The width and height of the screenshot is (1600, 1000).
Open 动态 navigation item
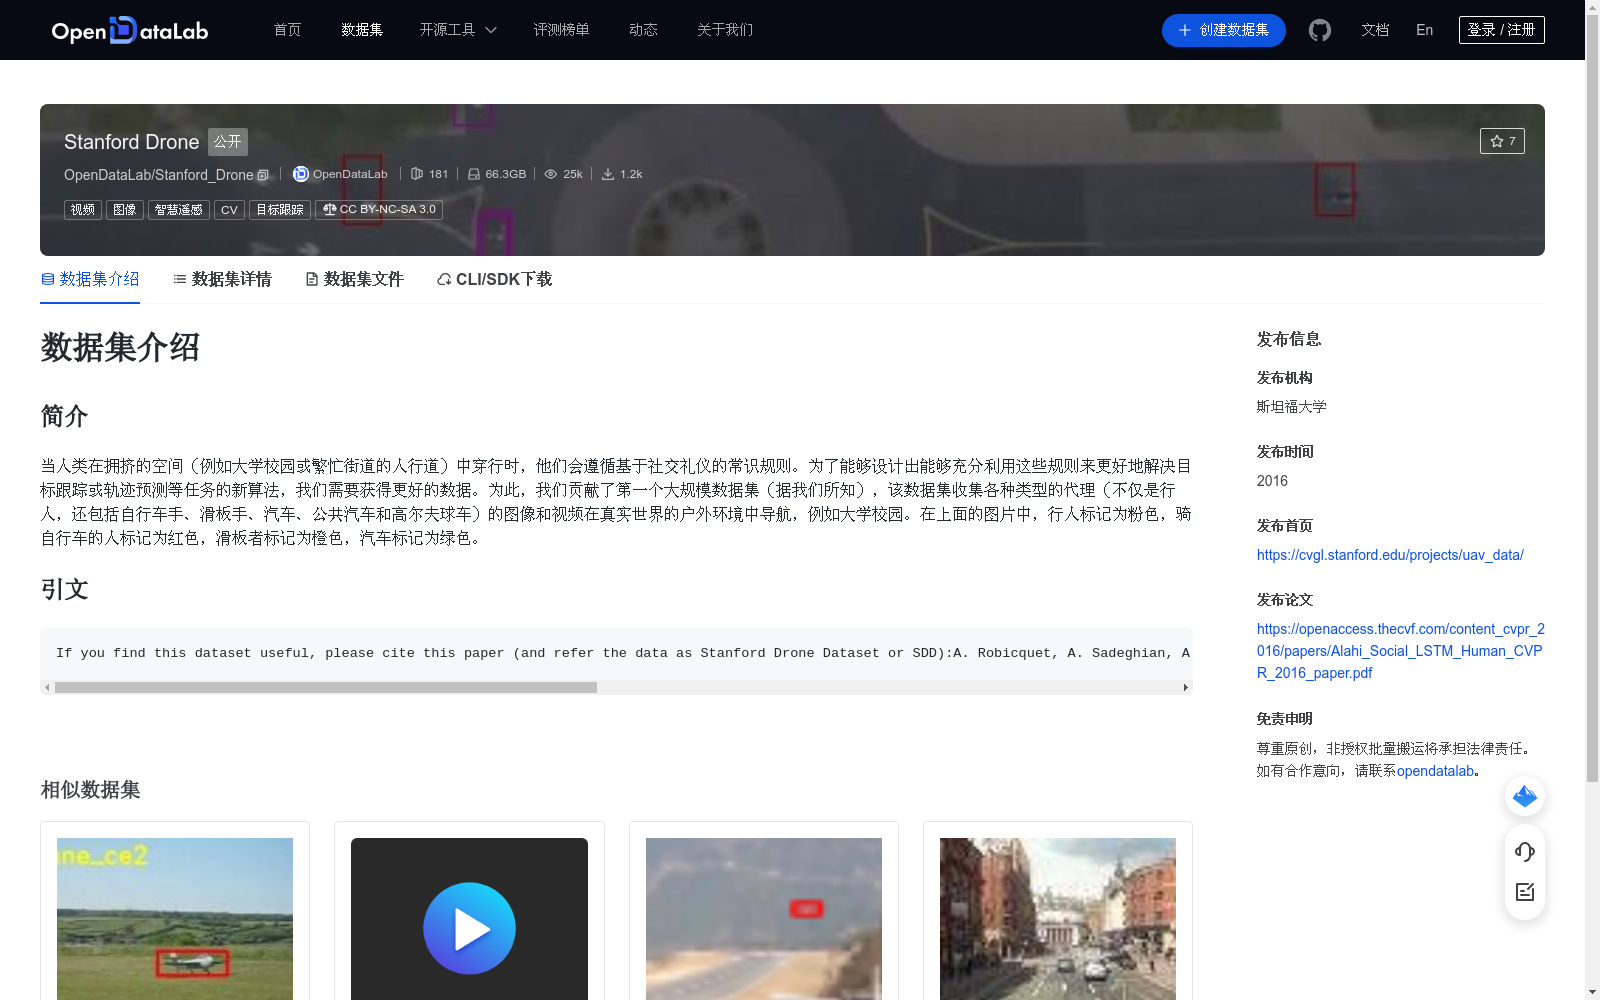click(643, 30)
